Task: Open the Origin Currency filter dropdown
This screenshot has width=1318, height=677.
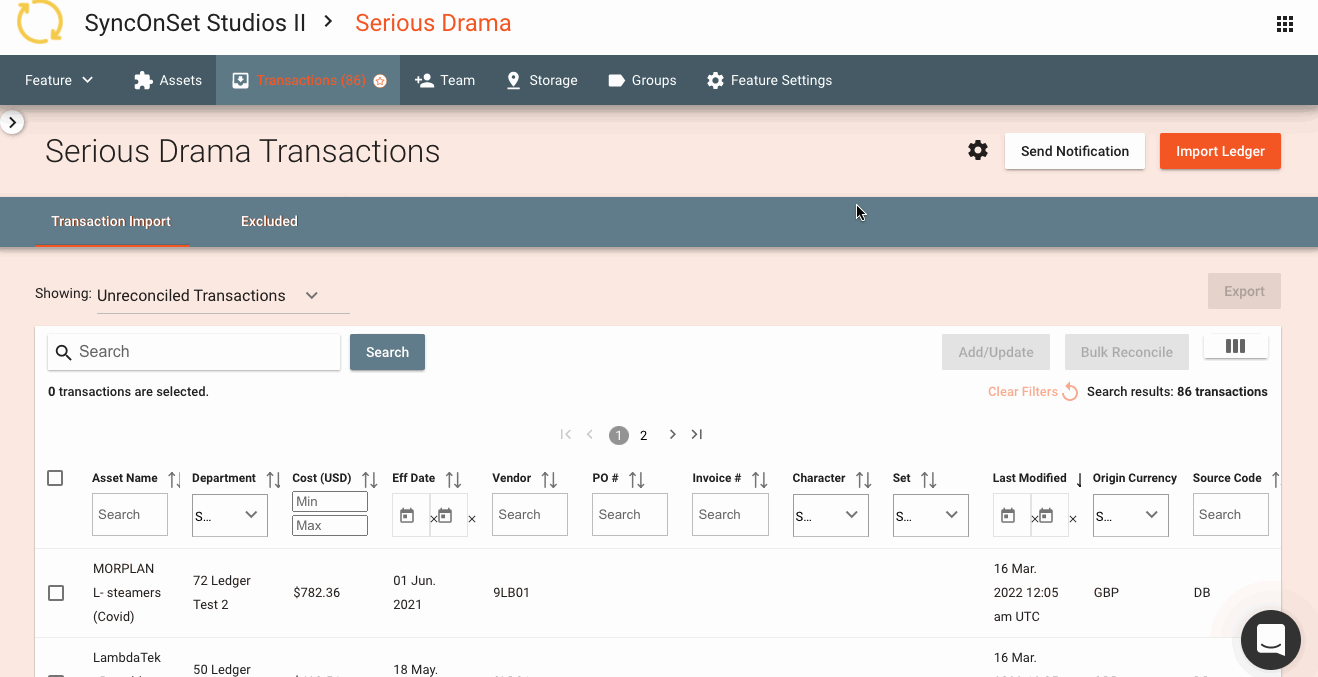Action: click(x=1130, y=515)
